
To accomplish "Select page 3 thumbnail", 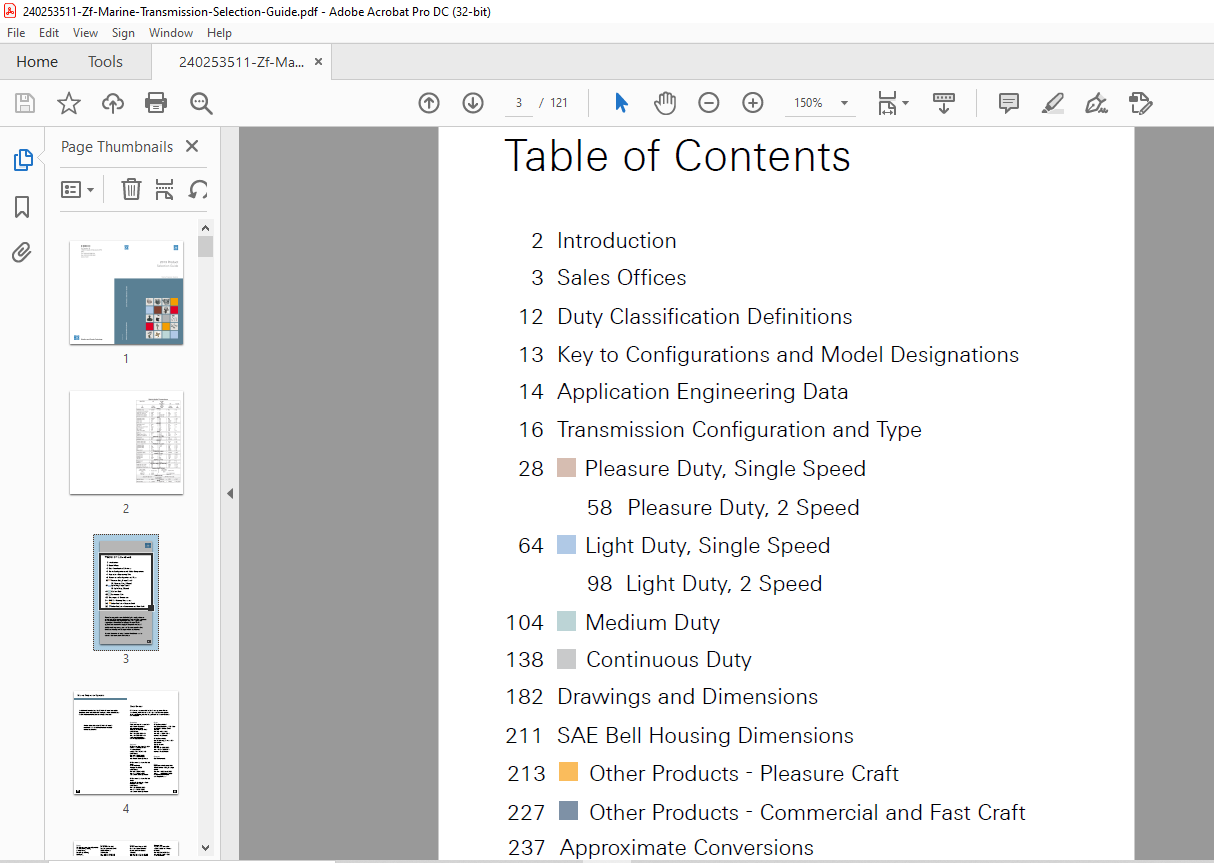I will pos(126,592).
